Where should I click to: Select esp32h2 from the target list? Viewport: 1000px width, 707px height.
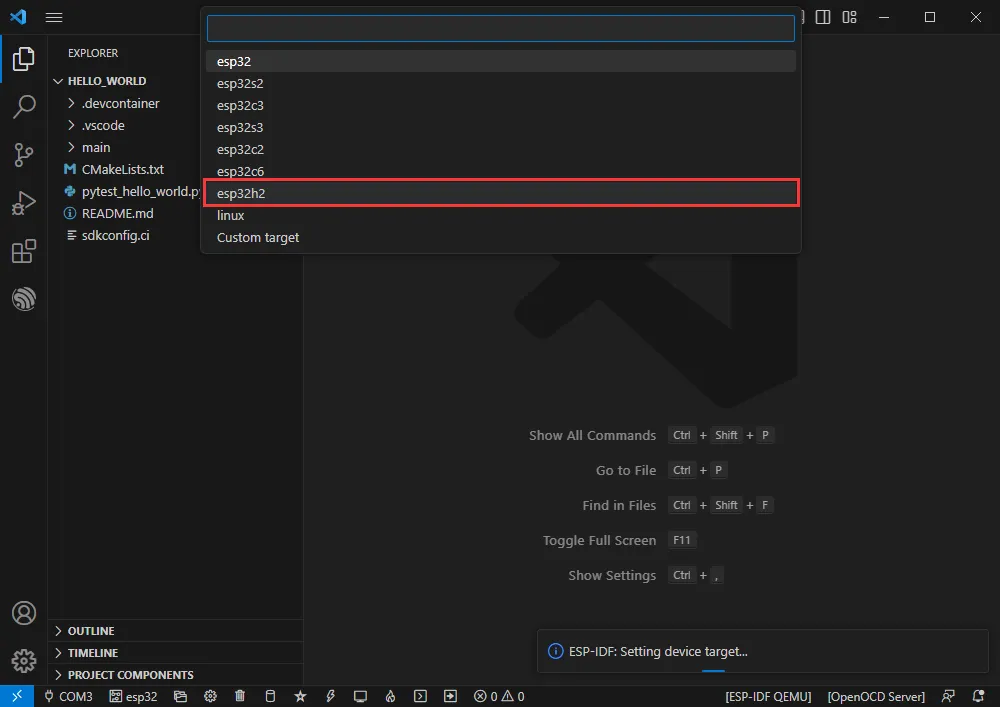click(500, 193)
